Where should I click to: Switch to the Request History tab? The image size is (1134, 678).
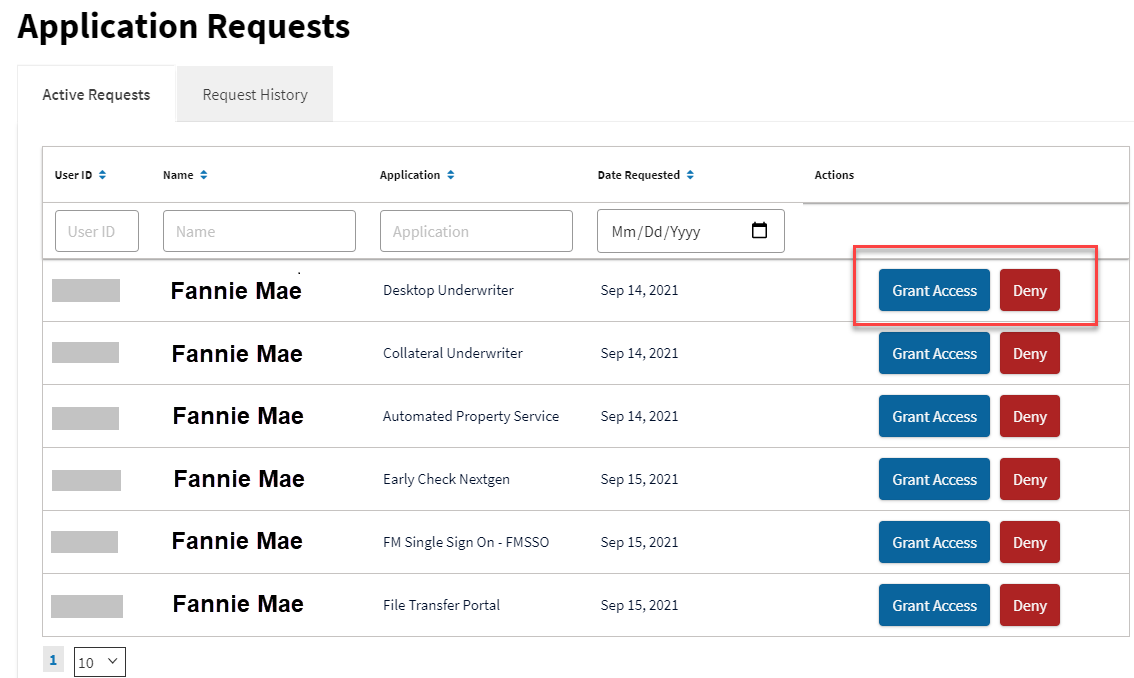point(254,94)
